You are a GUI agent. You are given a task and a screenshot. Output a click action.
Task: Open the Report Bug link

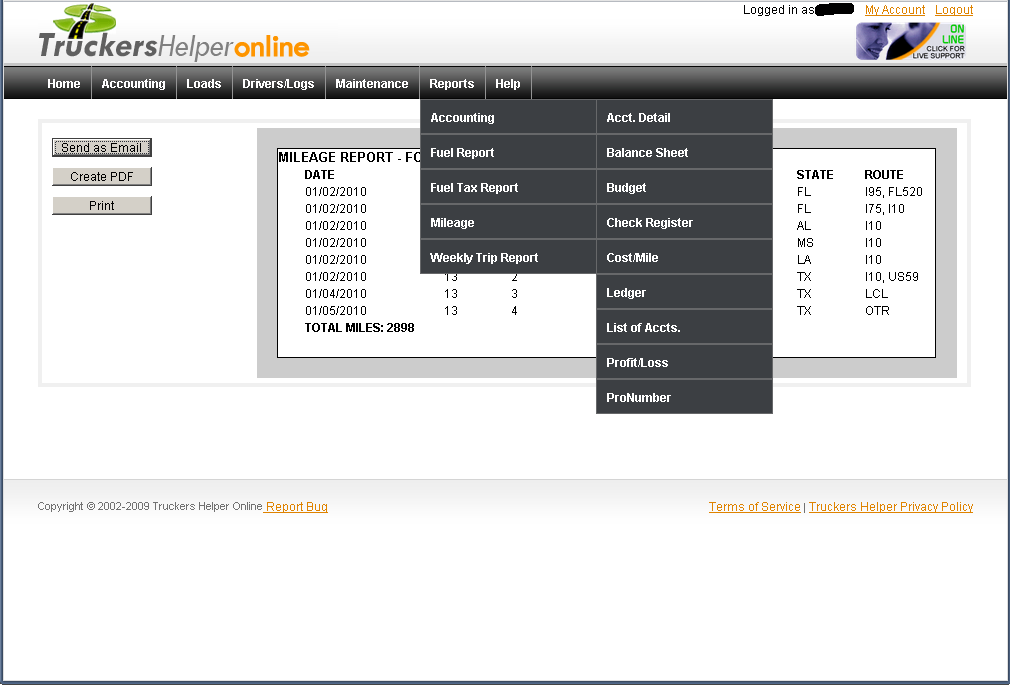(296, 507)
